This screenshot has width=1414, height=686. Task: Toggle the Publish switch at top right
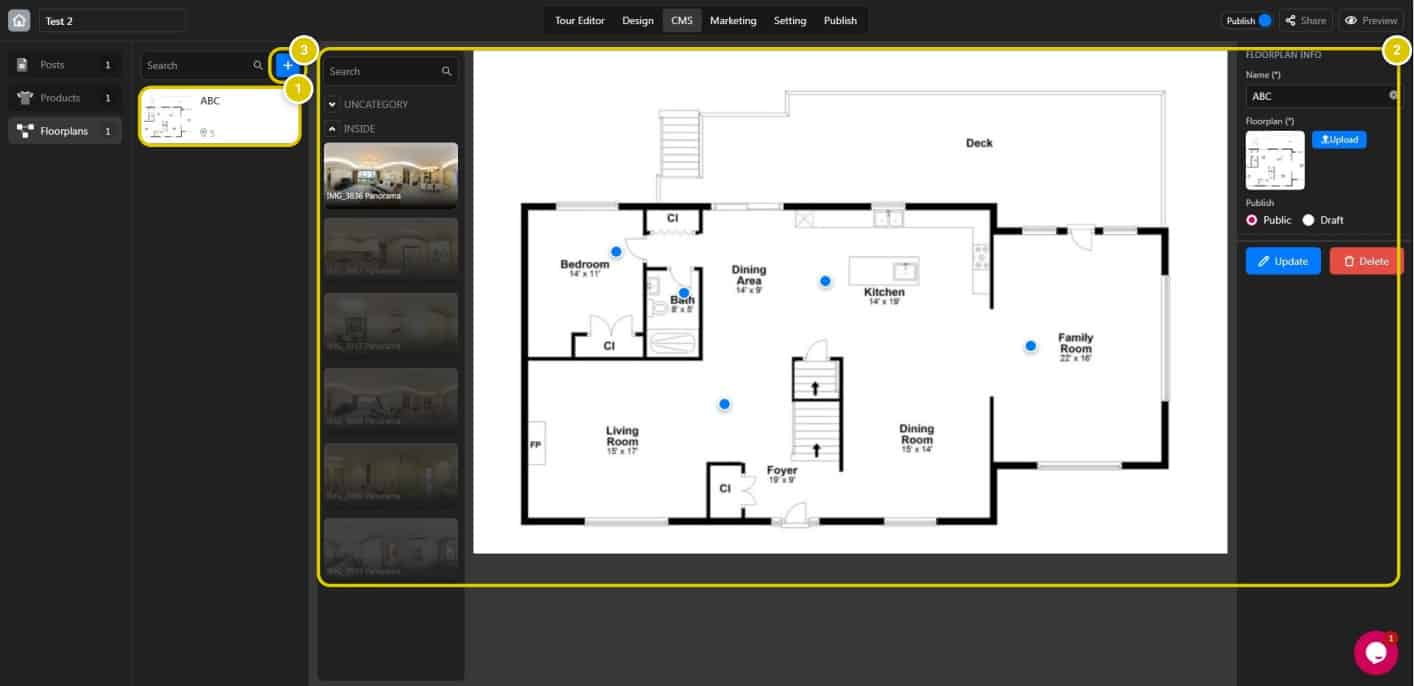tap(1264, 20)
